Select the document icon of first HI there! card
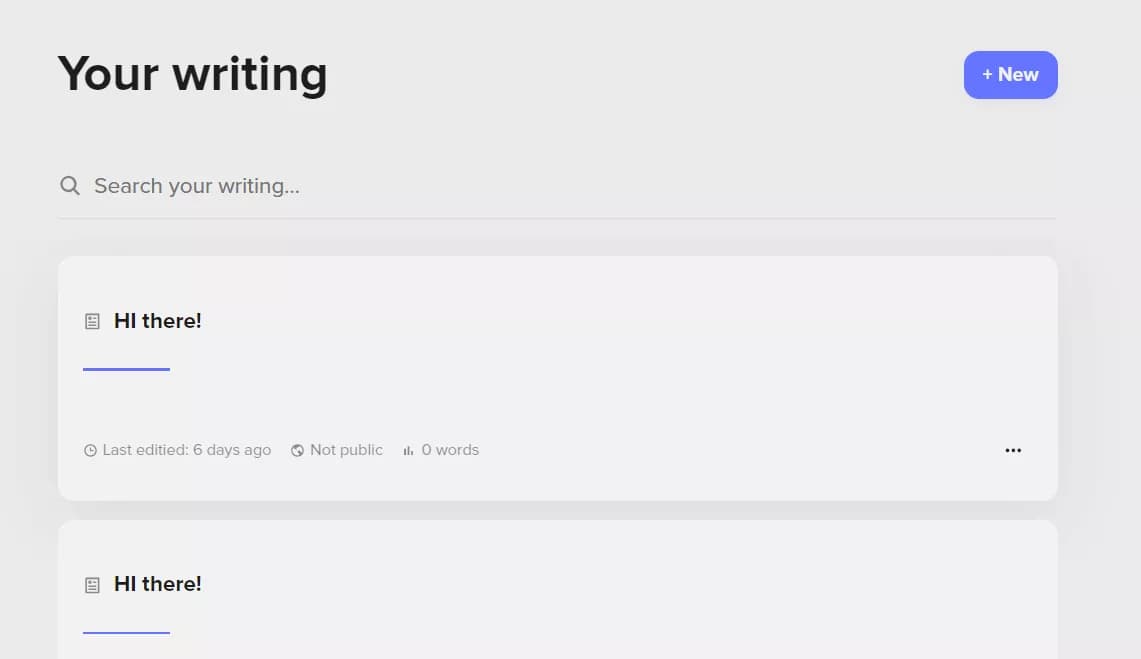The height and width of the screenshot is (659, 1141). point(92,321)
